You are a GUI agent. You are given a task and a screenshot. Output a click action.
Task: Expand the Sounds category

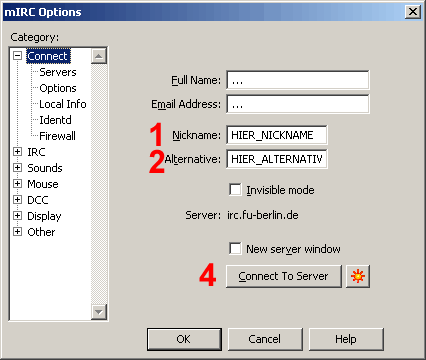pos(17,168)
